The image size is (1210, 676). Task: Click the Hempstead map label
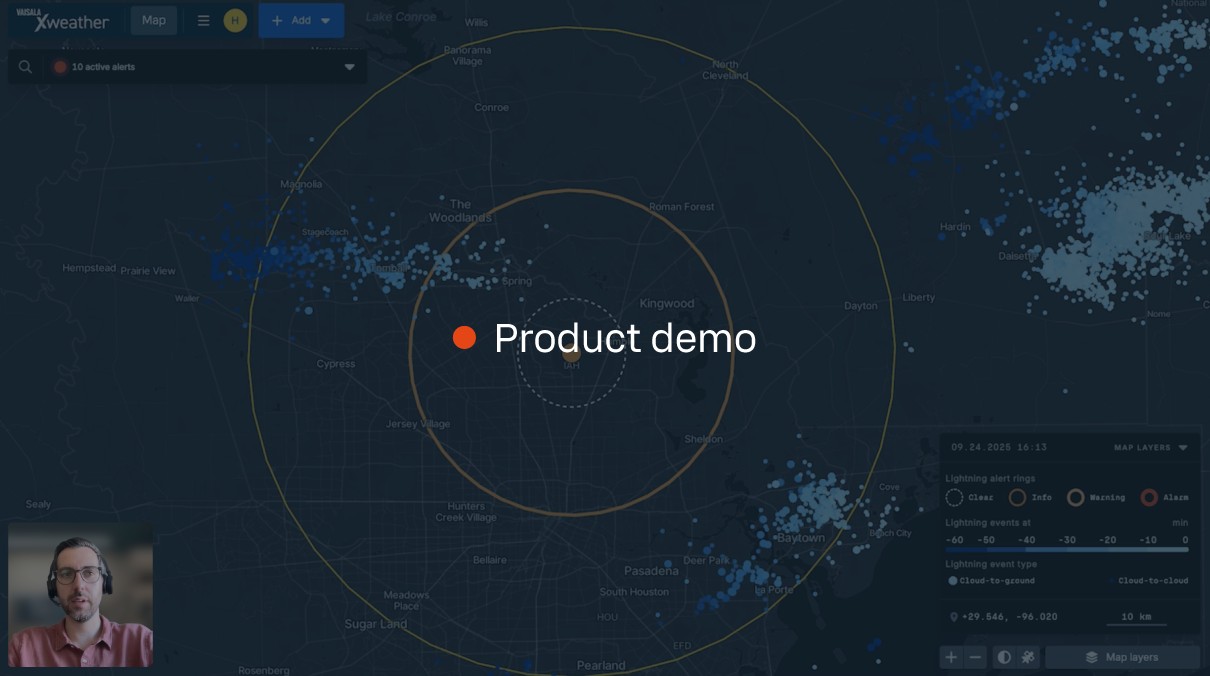point(89,269)
